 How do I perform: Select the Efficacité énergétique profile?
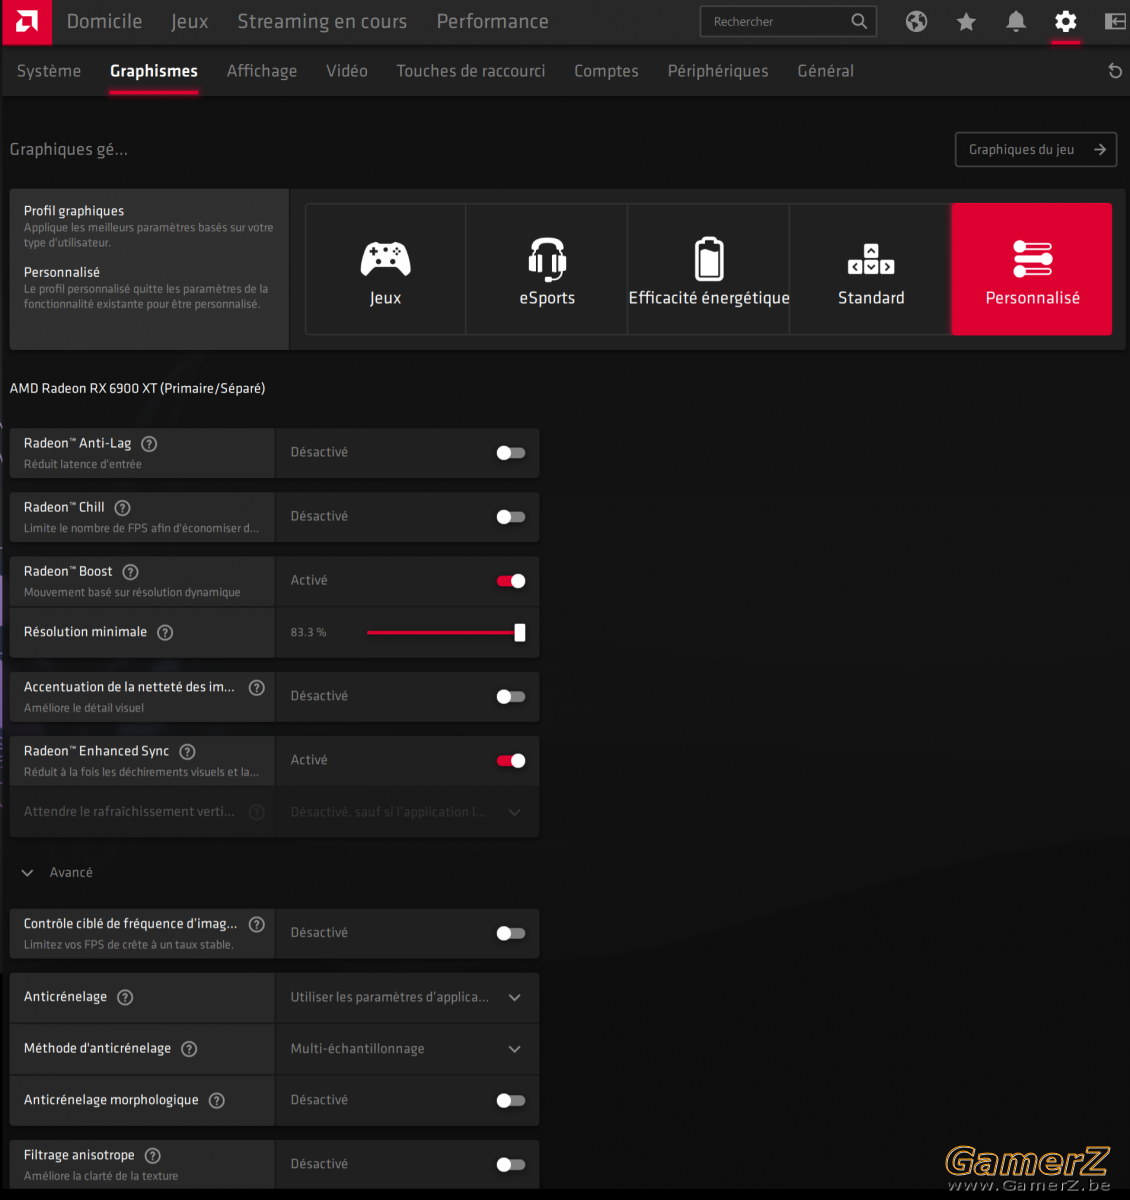click(x=709, y=269)
